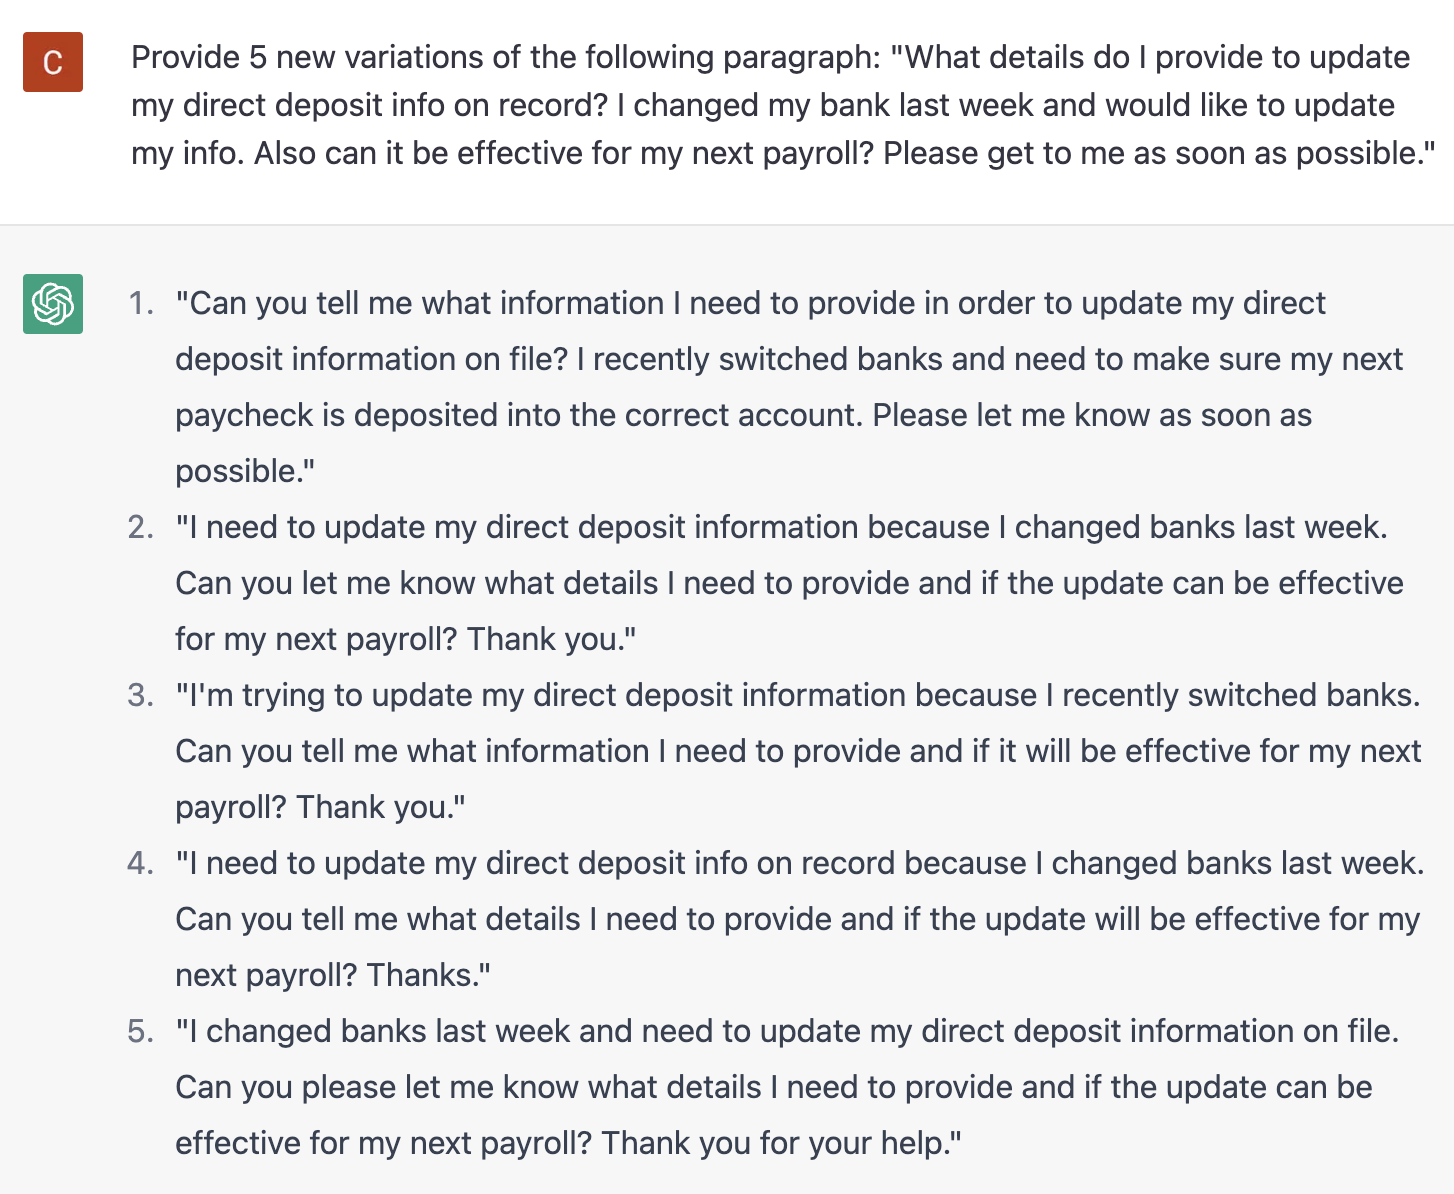Click the fifth variation starting "I changed banks"
This screenshot has height=1194, width=1454.
coord(787,1087)
